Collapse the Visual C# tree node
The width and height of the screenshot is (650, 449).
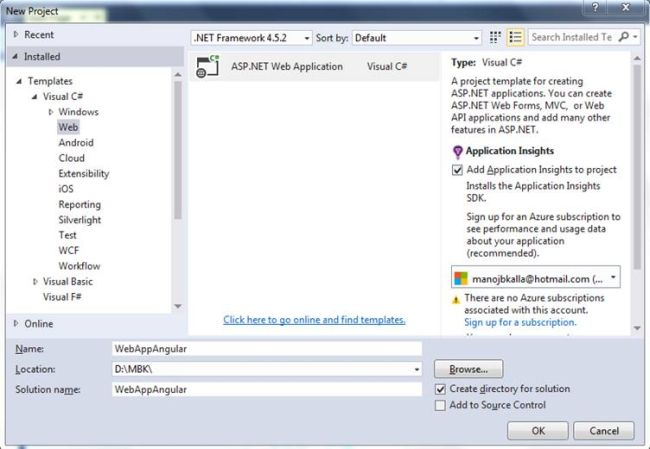[x=34, y=97]
